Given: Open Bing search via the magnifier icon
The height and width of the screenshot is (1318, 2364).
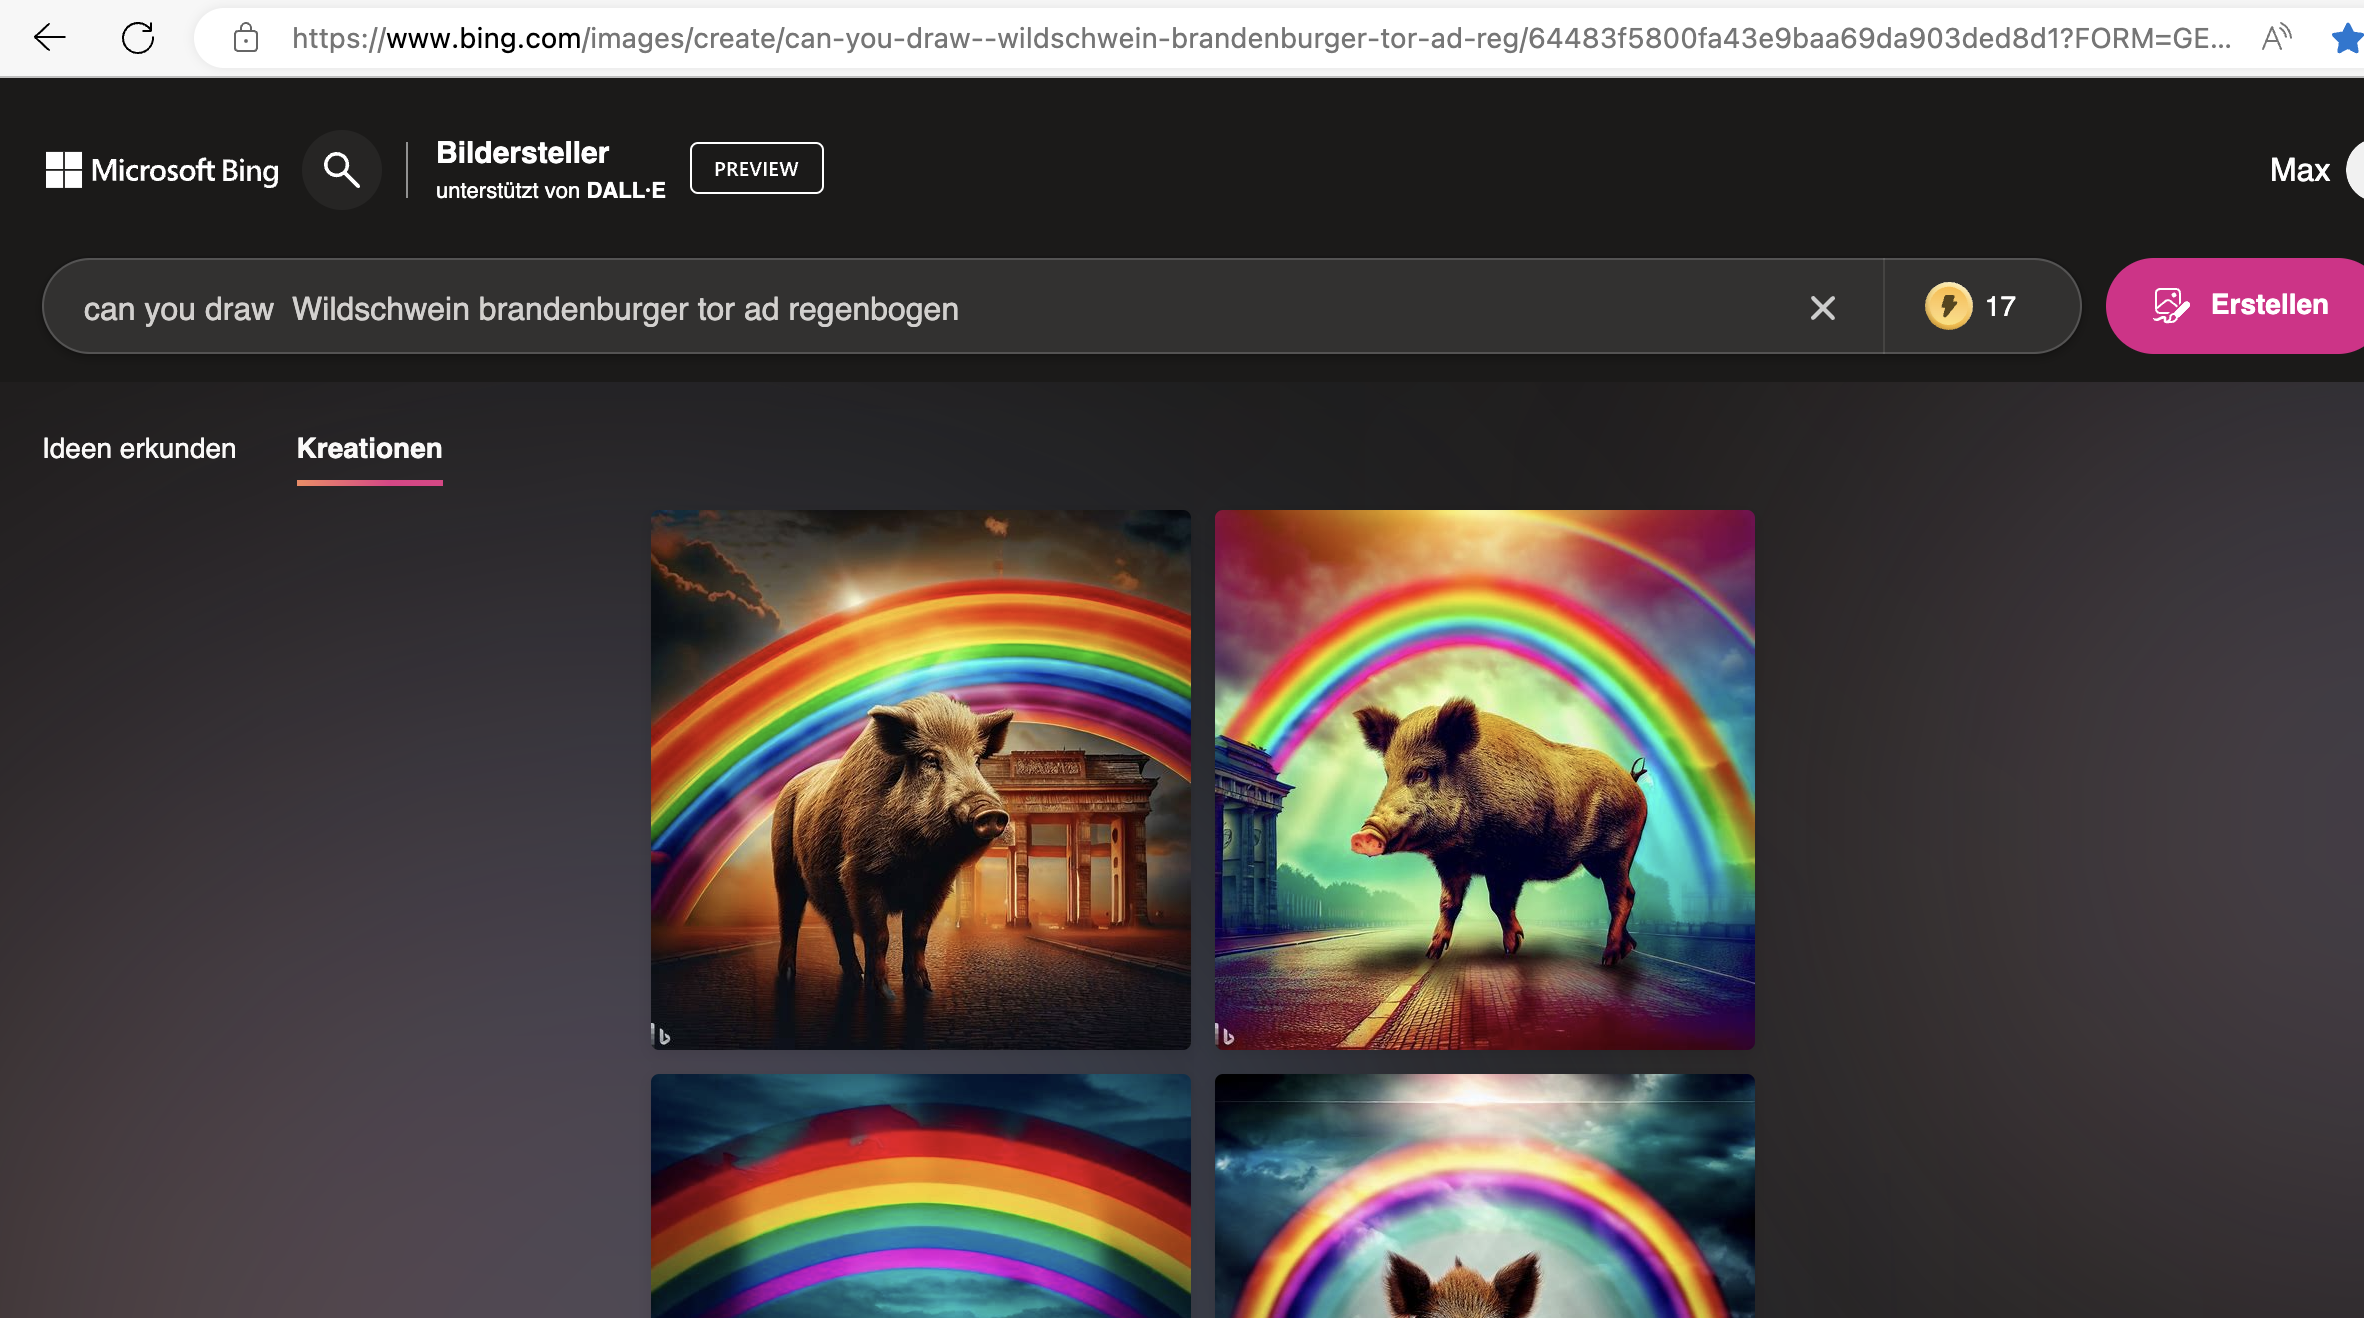Looking at the screenshot, I should click(342, 170).
